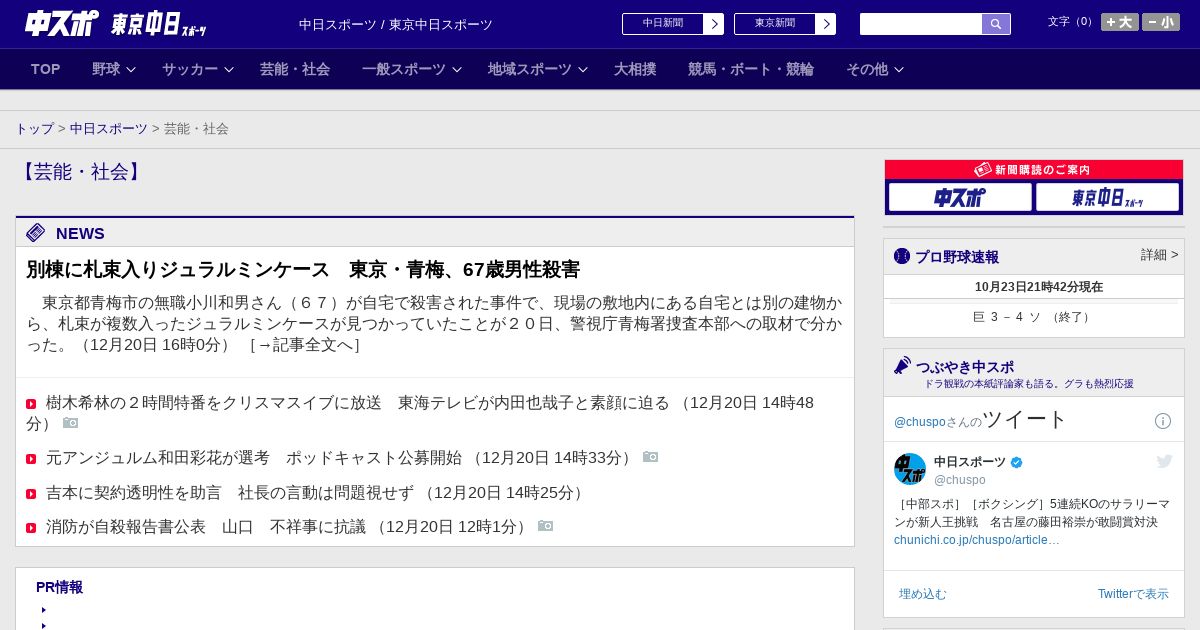This screenshot has width=1200, height=630.
Task: Click 東京中日スポーツ subscription banner button
Action: point(1107,197)
